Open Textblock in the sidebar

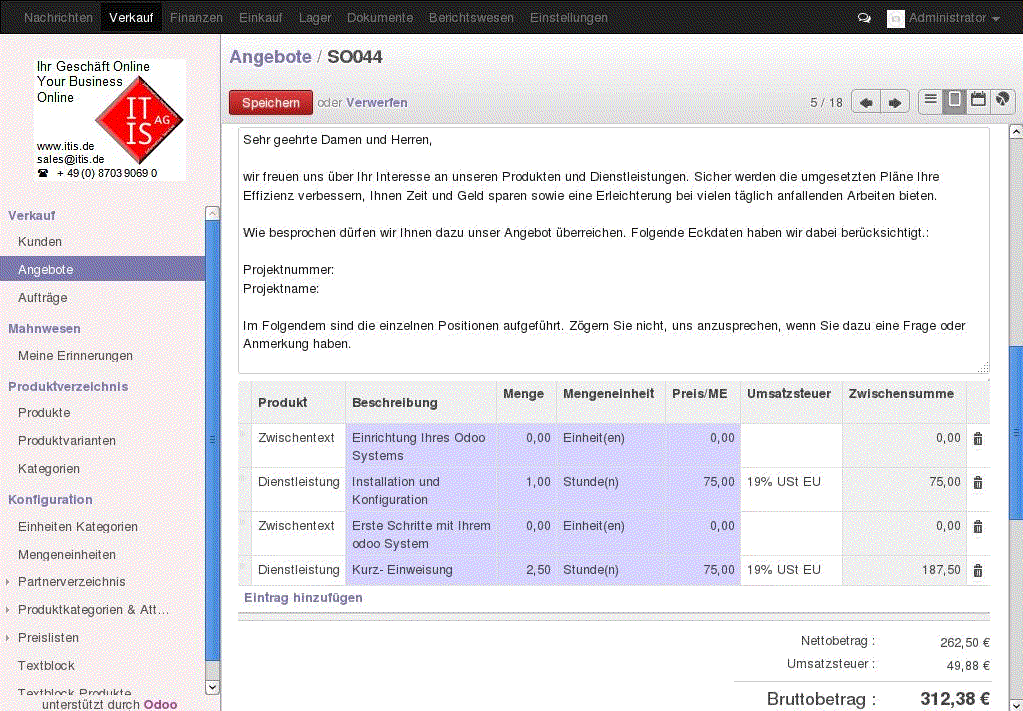coord(46,665)
